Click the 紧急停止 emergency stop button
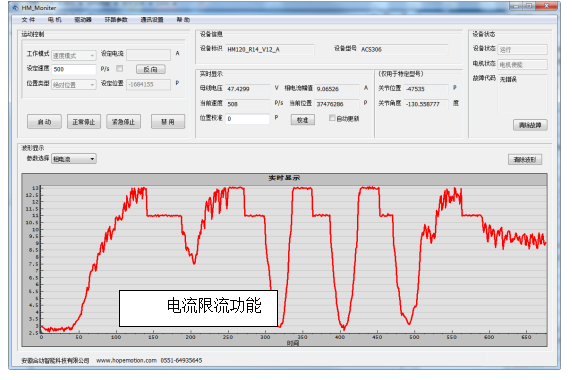Screen dimensions: 573x380 [124, 122]
